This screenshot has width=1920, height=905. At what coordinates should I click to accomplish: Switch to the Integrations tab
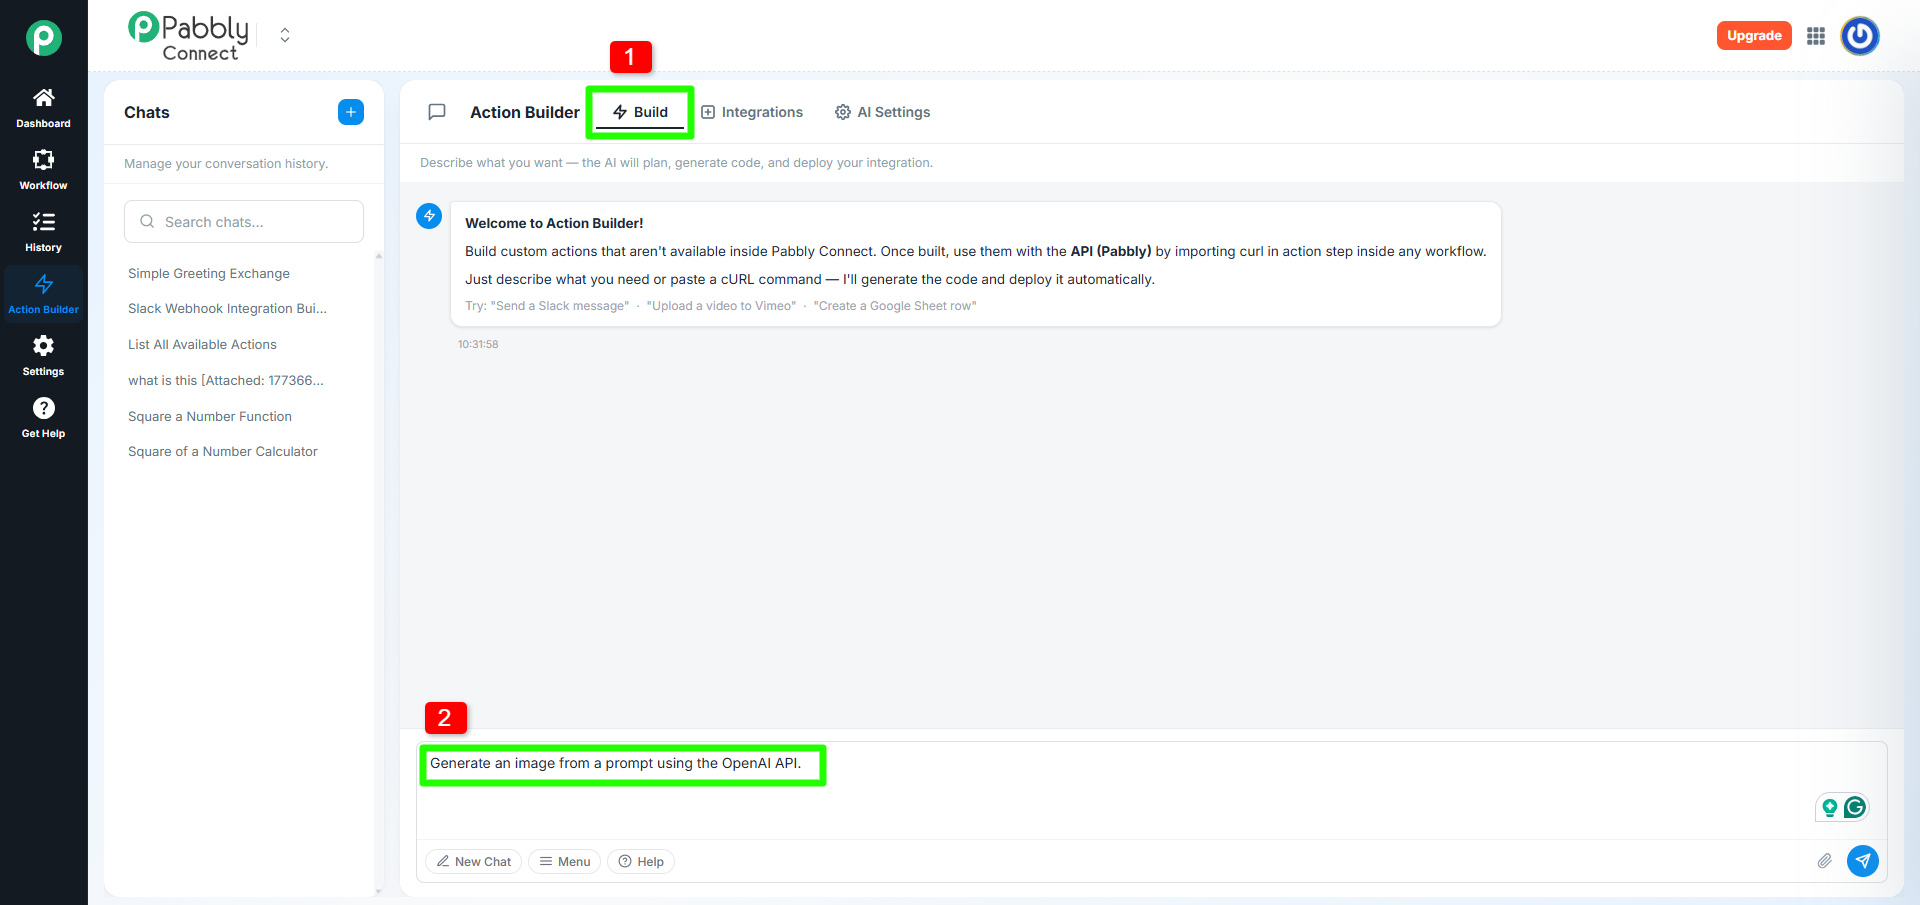point(752,112)
